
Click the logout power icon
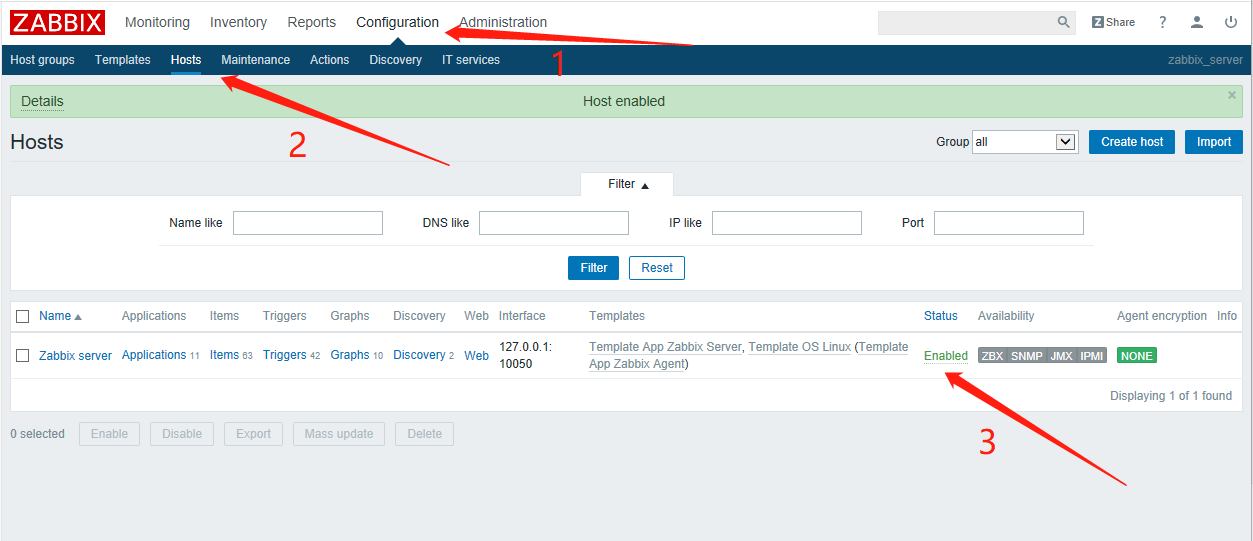[x=1231, y=22]
